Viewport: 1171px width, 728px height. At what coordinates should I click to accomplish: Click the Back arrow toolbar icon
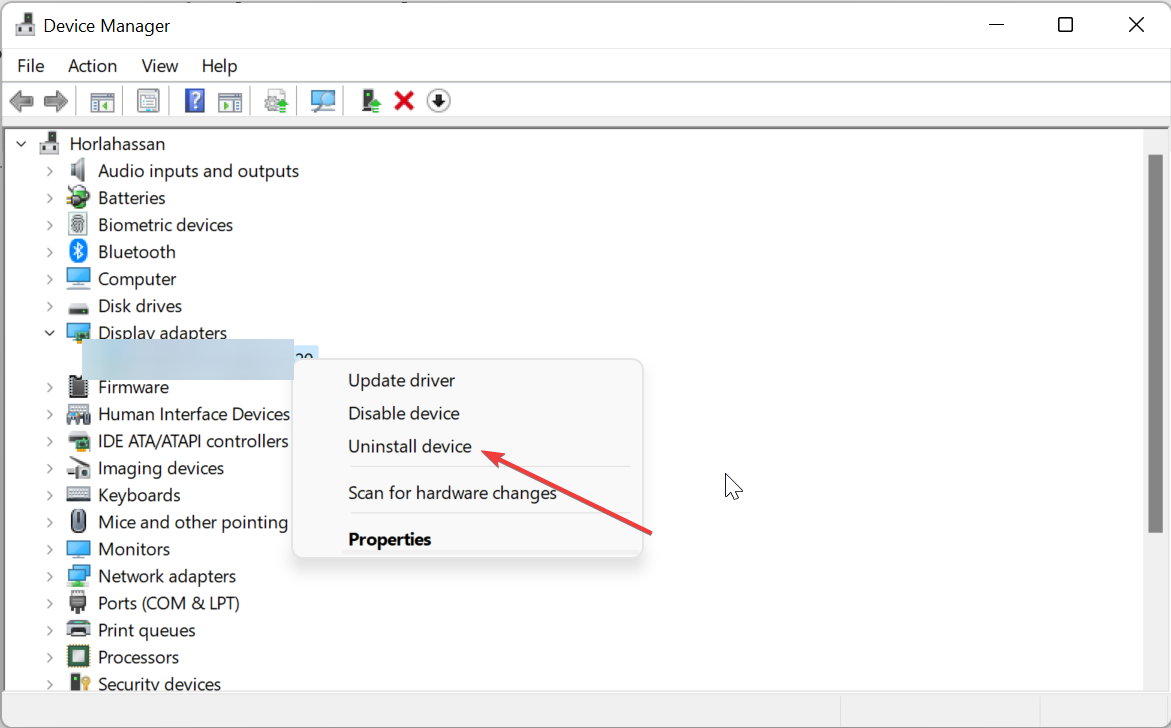point(22,101)
